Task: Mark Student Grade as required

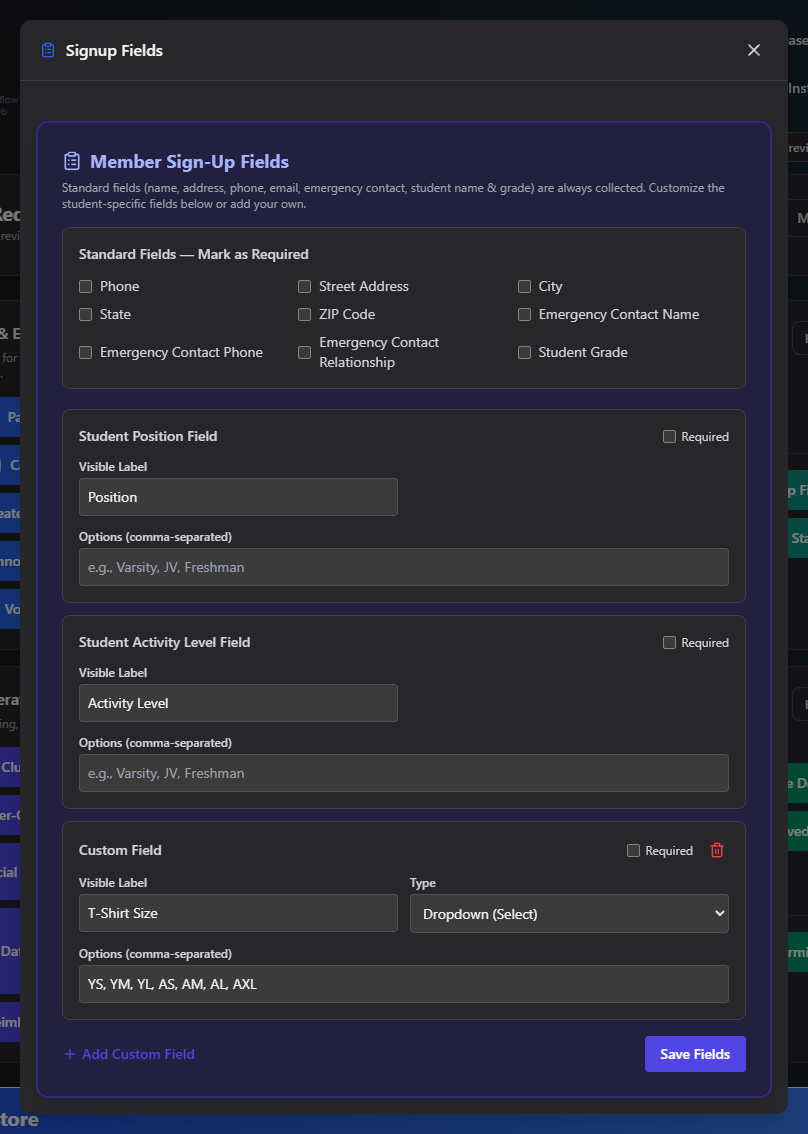Action: [x=524, y=352]
